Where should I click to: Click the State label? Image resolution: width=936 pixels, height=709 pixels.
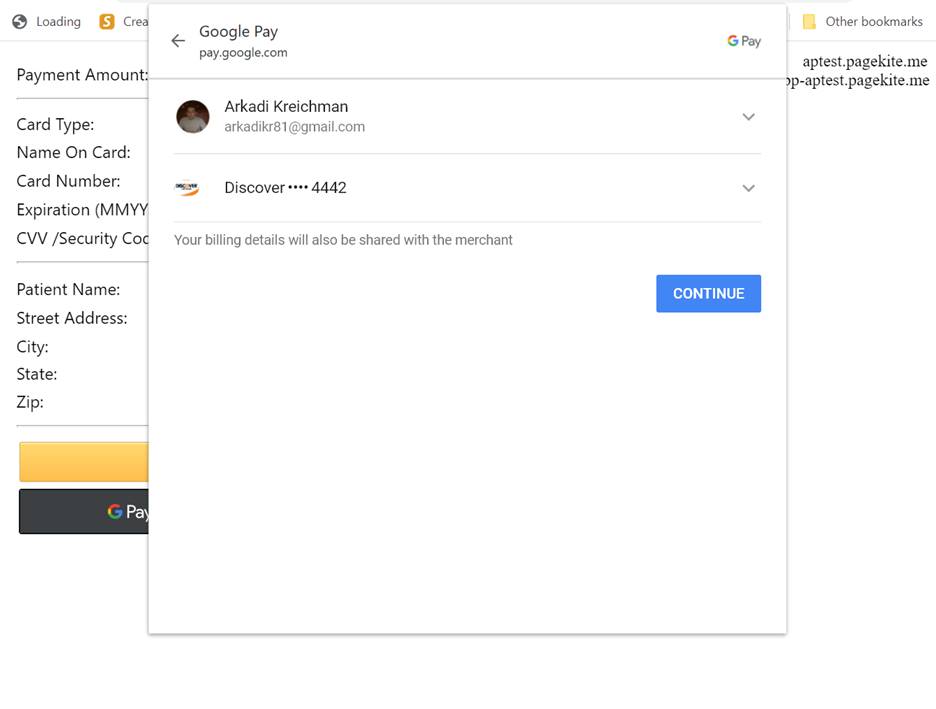pyautogui.click(x=36, y=374)
